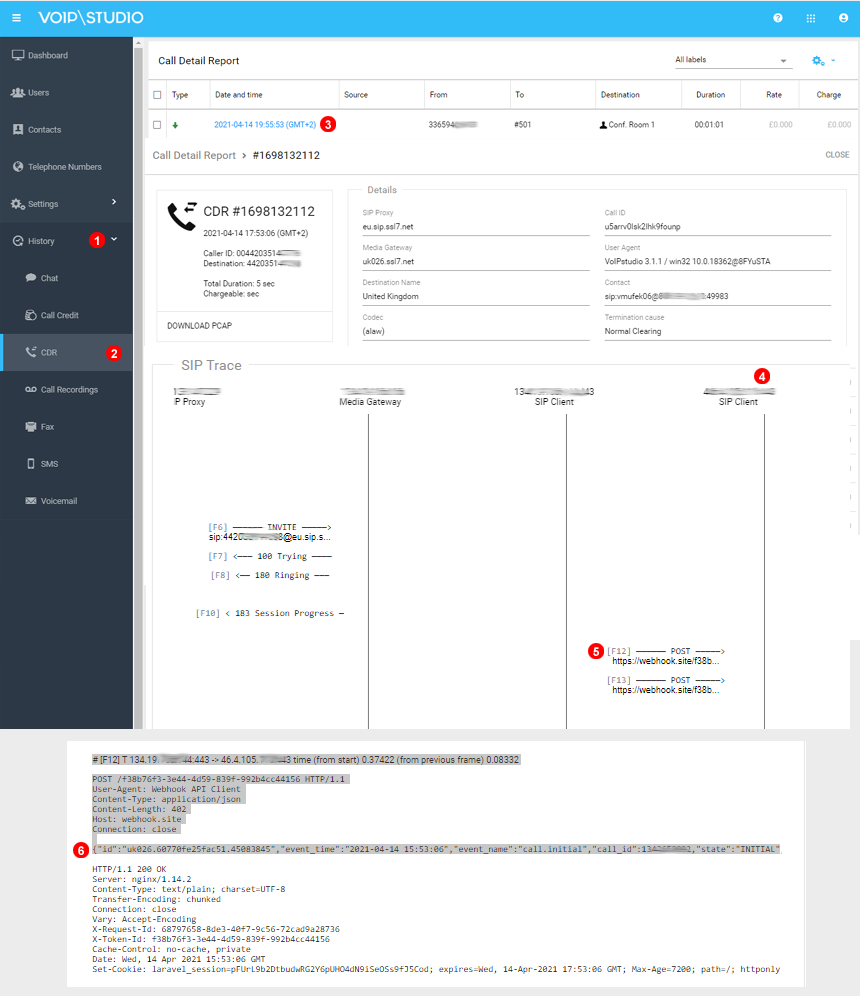Click the Settings gears icon
This screenshot has height=996, width=860.
[x=18, y=204]
